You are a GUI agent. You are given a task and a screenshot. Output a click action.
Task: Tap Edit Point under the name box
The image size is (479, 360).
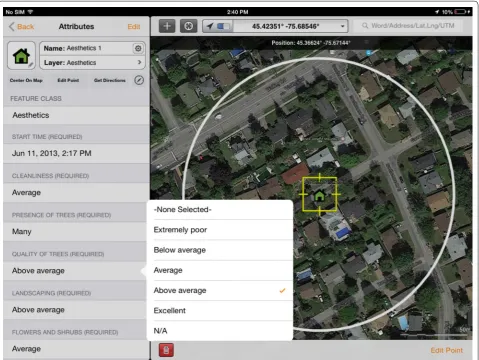[x=68, y=80]
